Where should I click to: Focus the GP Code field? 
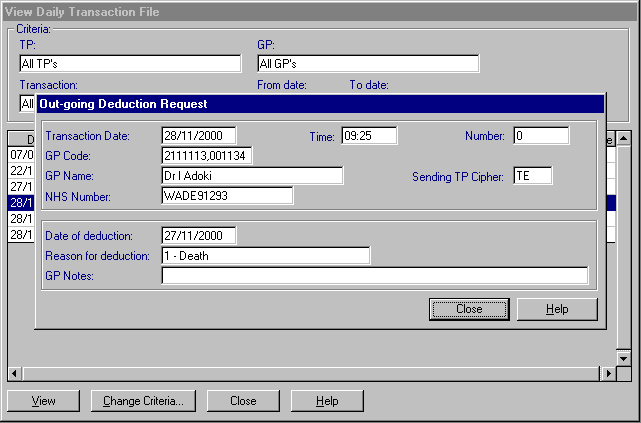coord(207,156)
